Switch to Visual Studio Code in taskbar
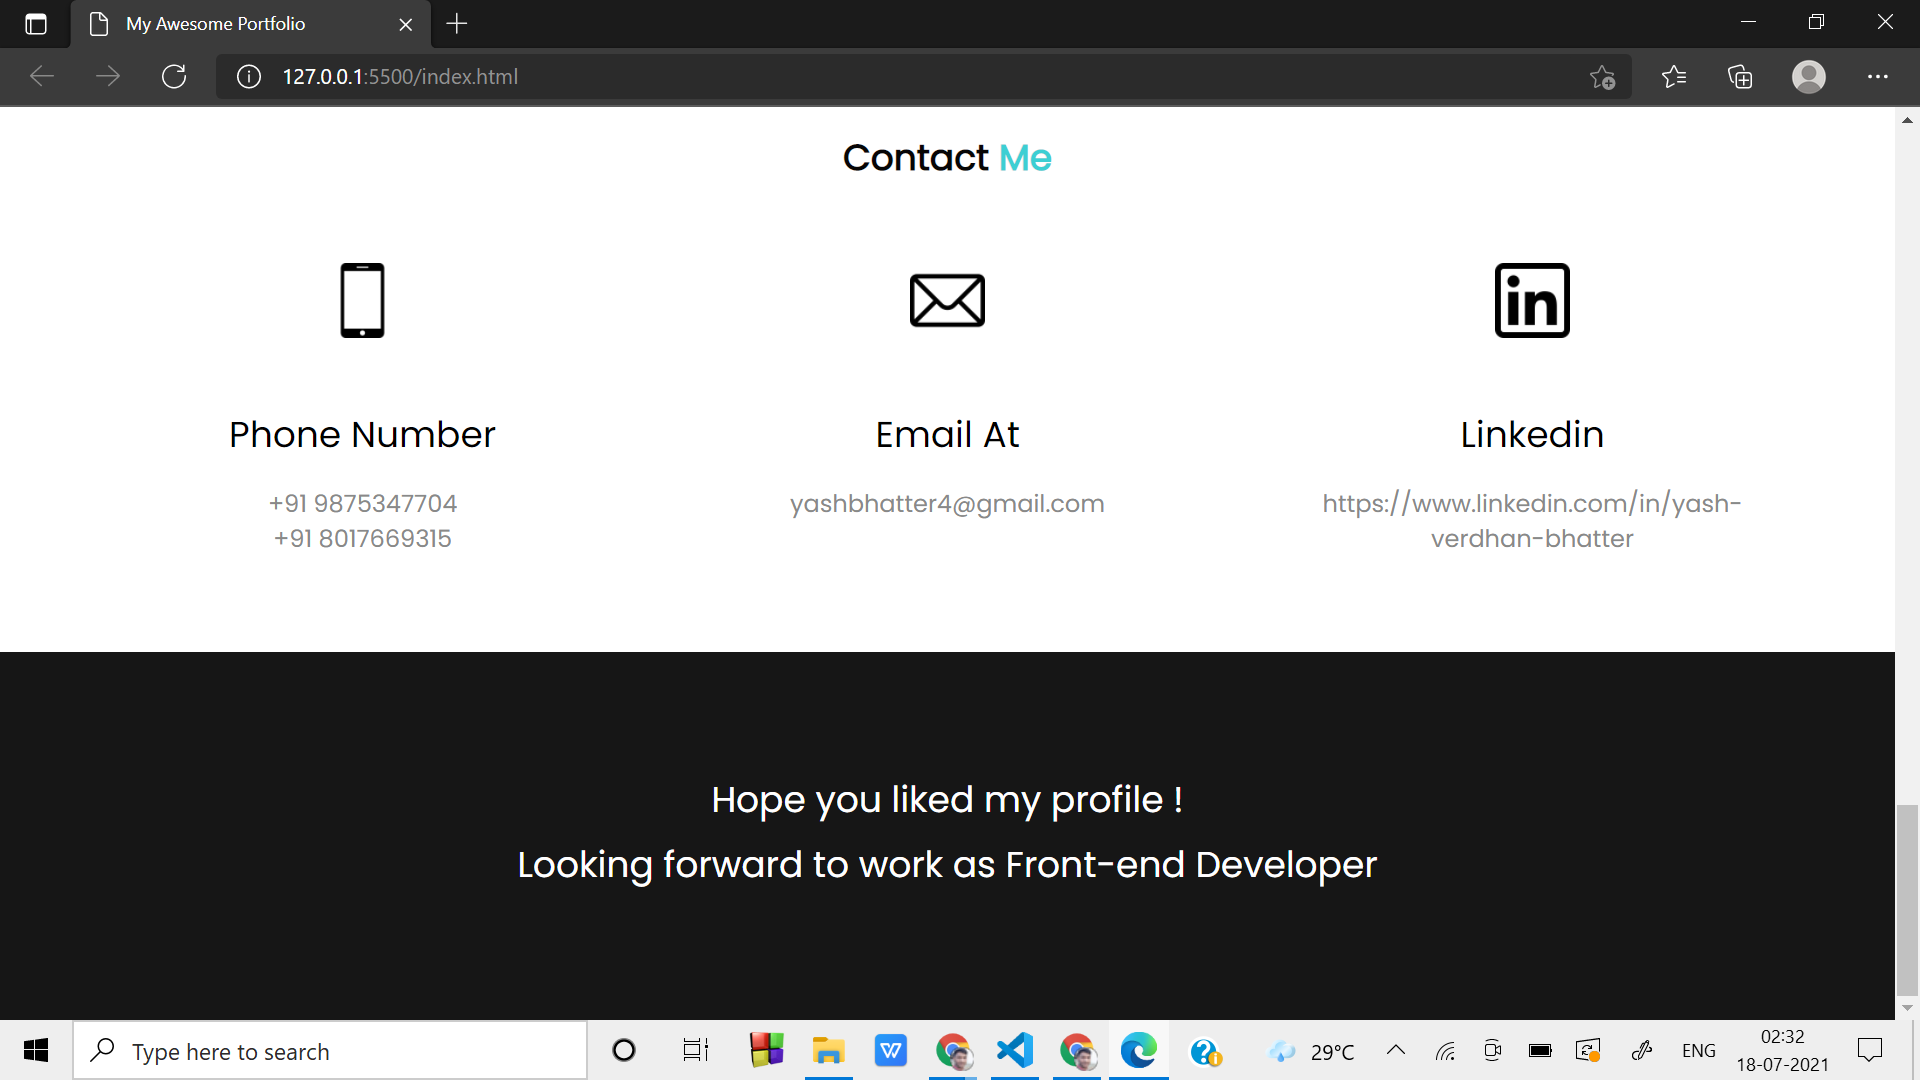The height and width of the screenshot is (1080, 1920). (x=1014, y=1050)
